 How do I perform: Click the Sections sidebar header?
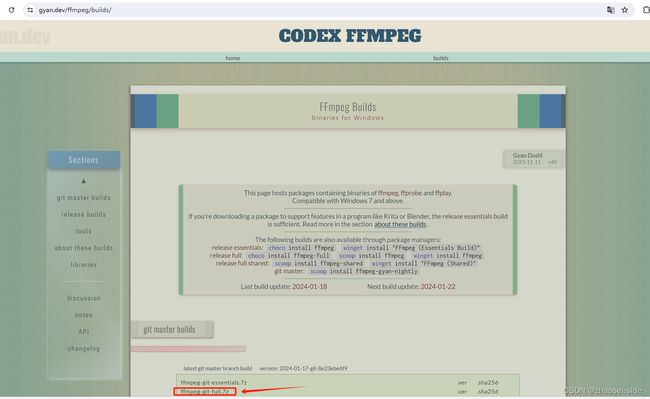tap(84, 160)
